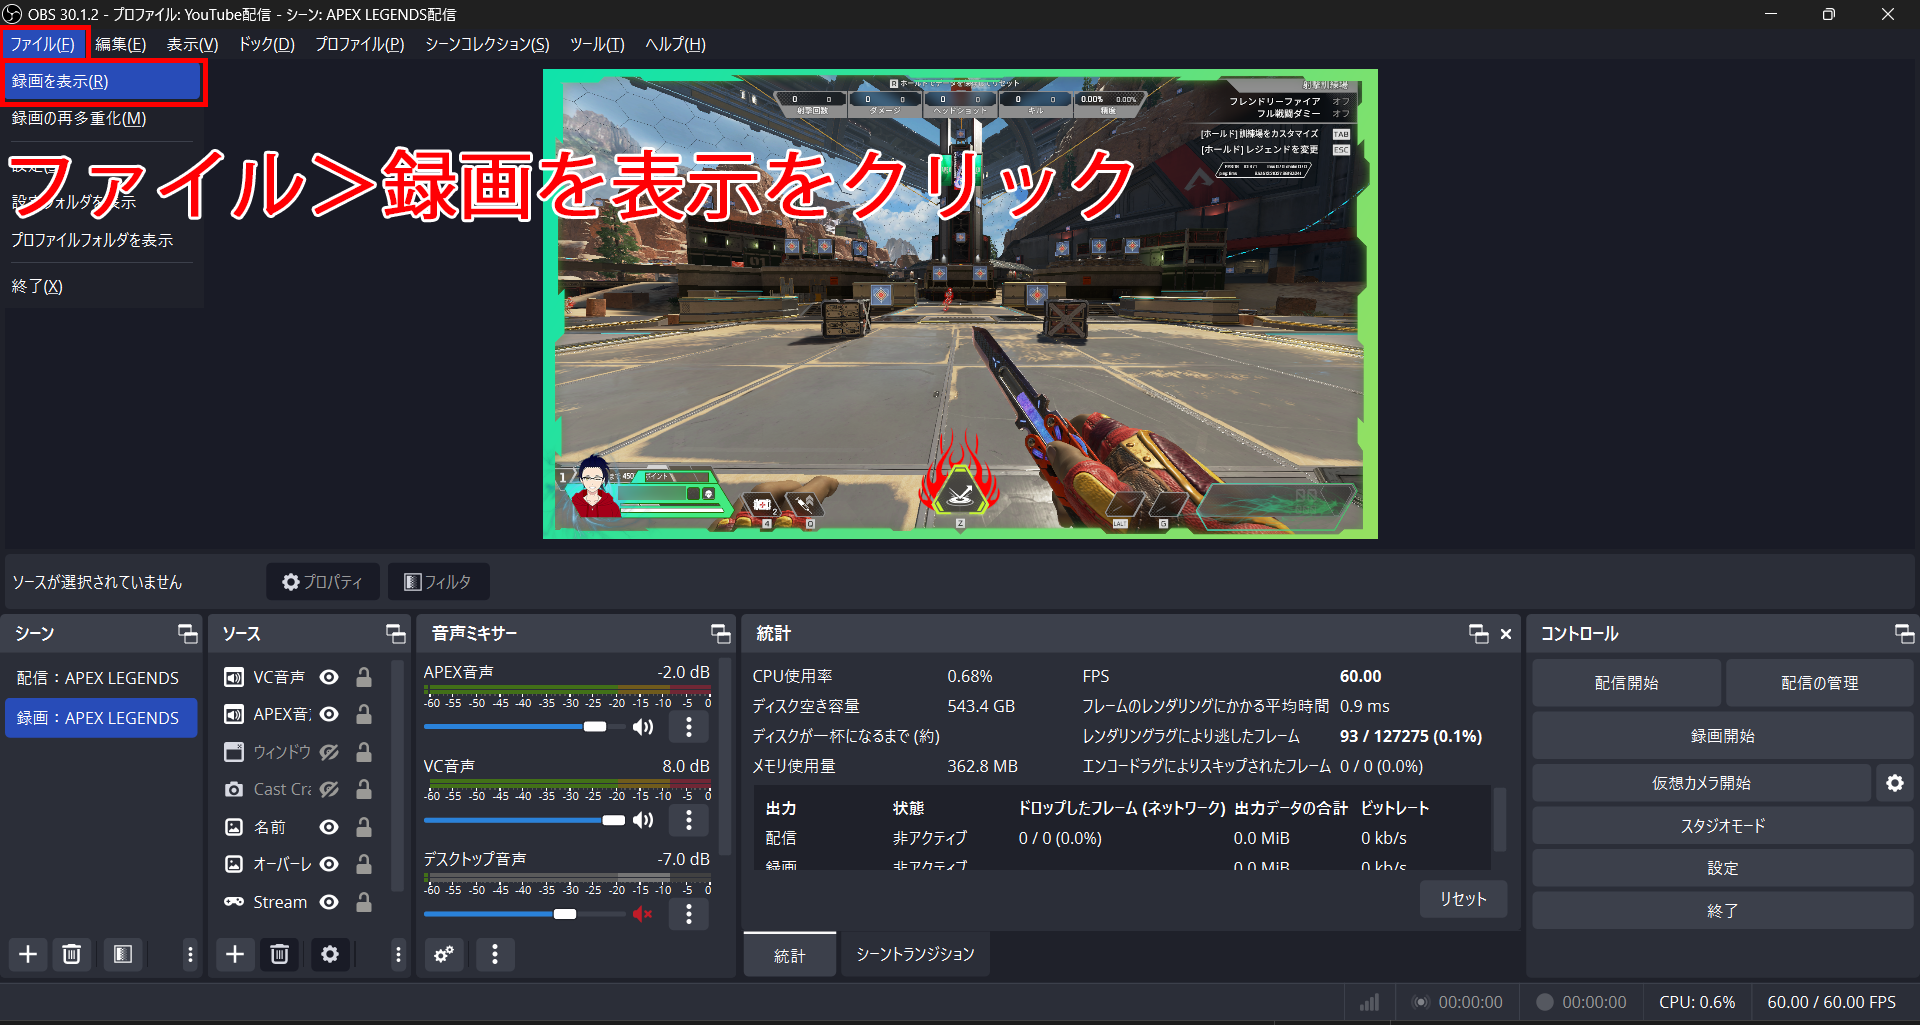1920x1025 pixels.
Task: Choose 録画を表示 from file menu
Action: 104,81
